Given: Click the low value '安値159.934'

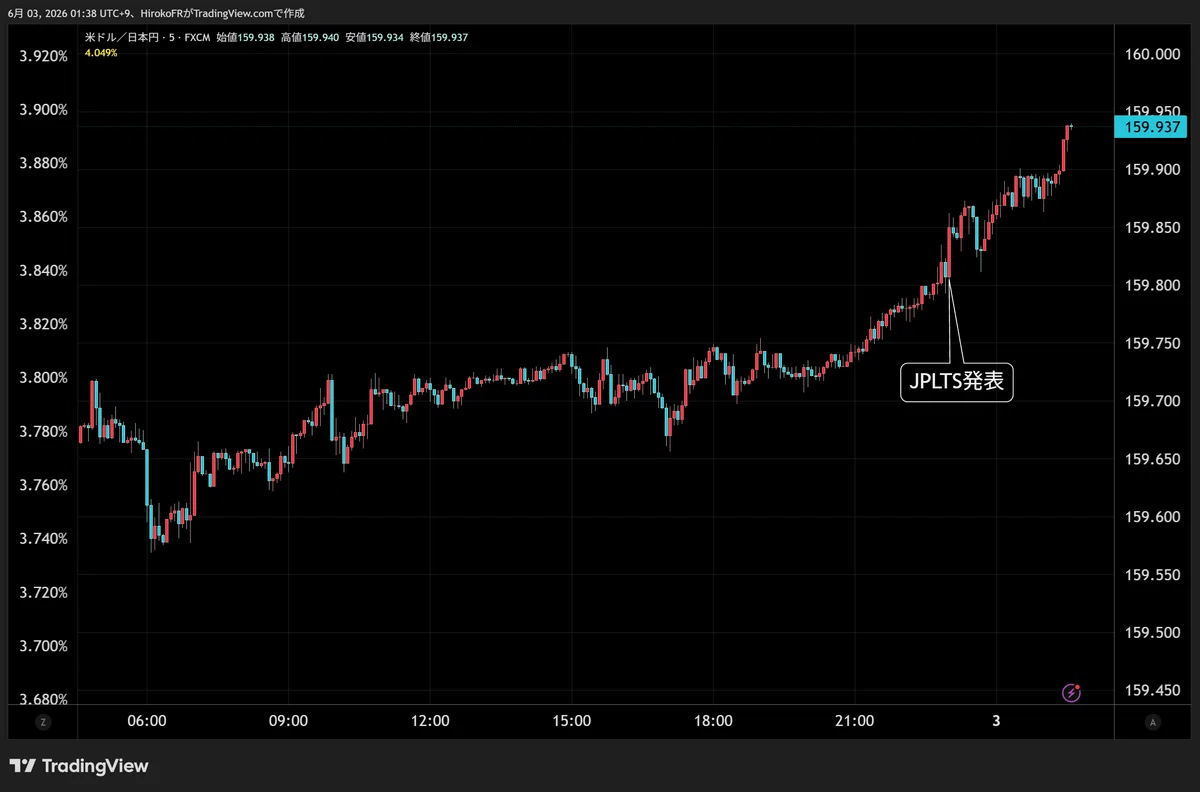Looking at the screenshot, I should point(375,37).
